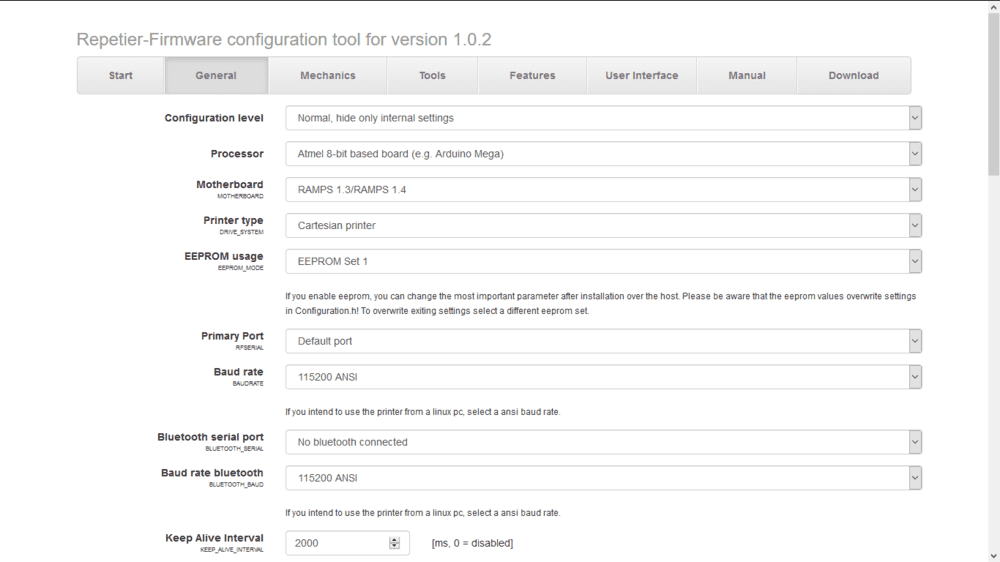The image size is (1000, 562).
Task: Expand the Baud rate dropdown
Action: click(x=603, y=377)
